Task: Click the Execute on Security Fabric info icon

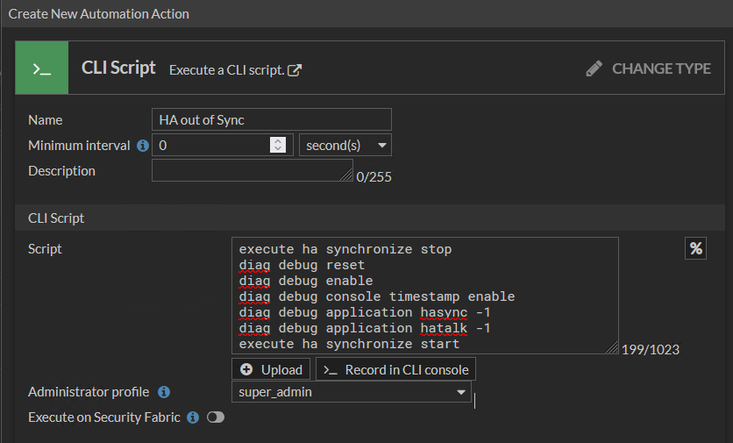Action: [193, 417]
